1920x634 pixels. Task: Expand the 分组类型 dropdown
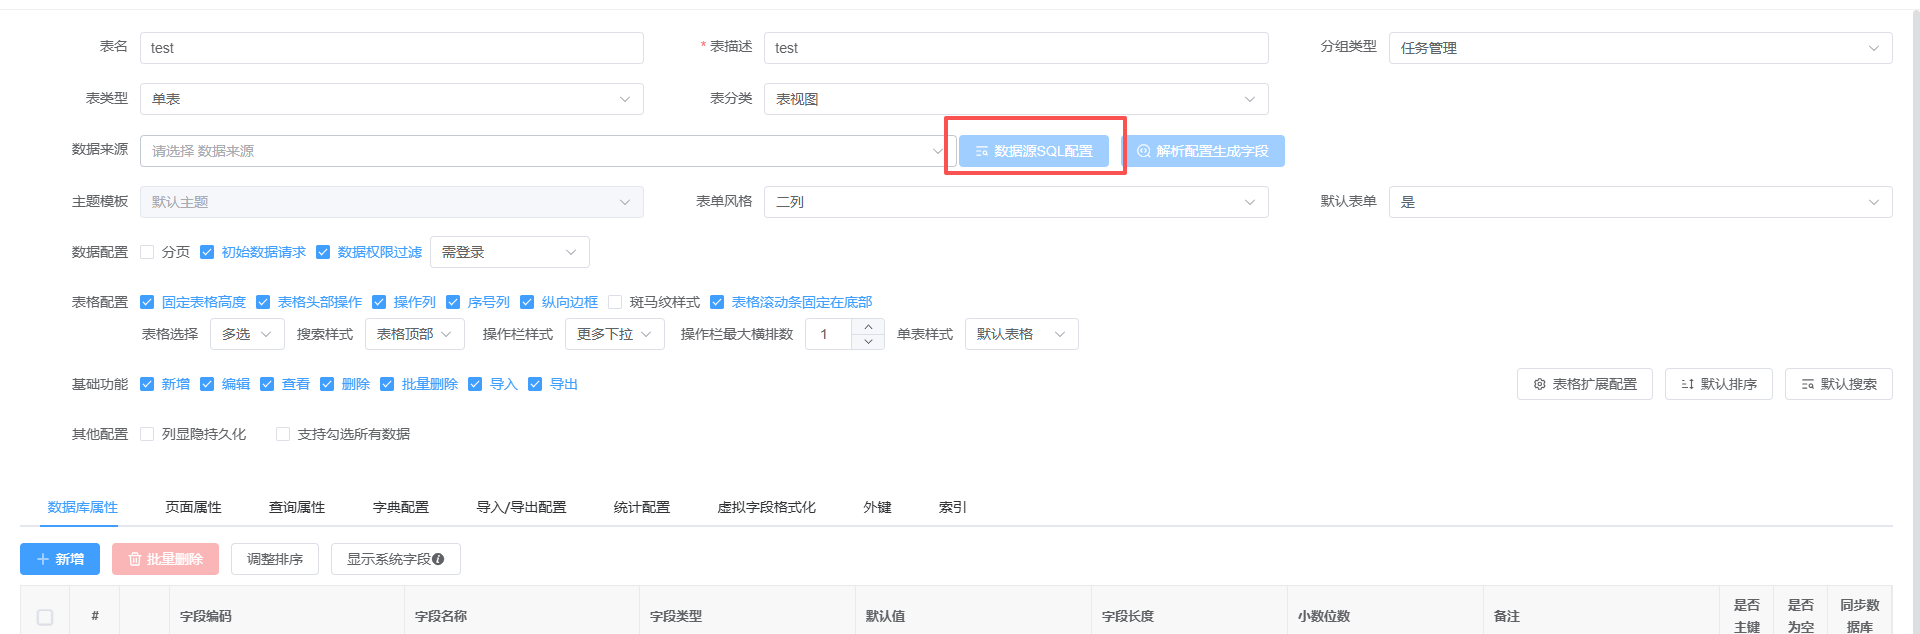pos(1640,48)
